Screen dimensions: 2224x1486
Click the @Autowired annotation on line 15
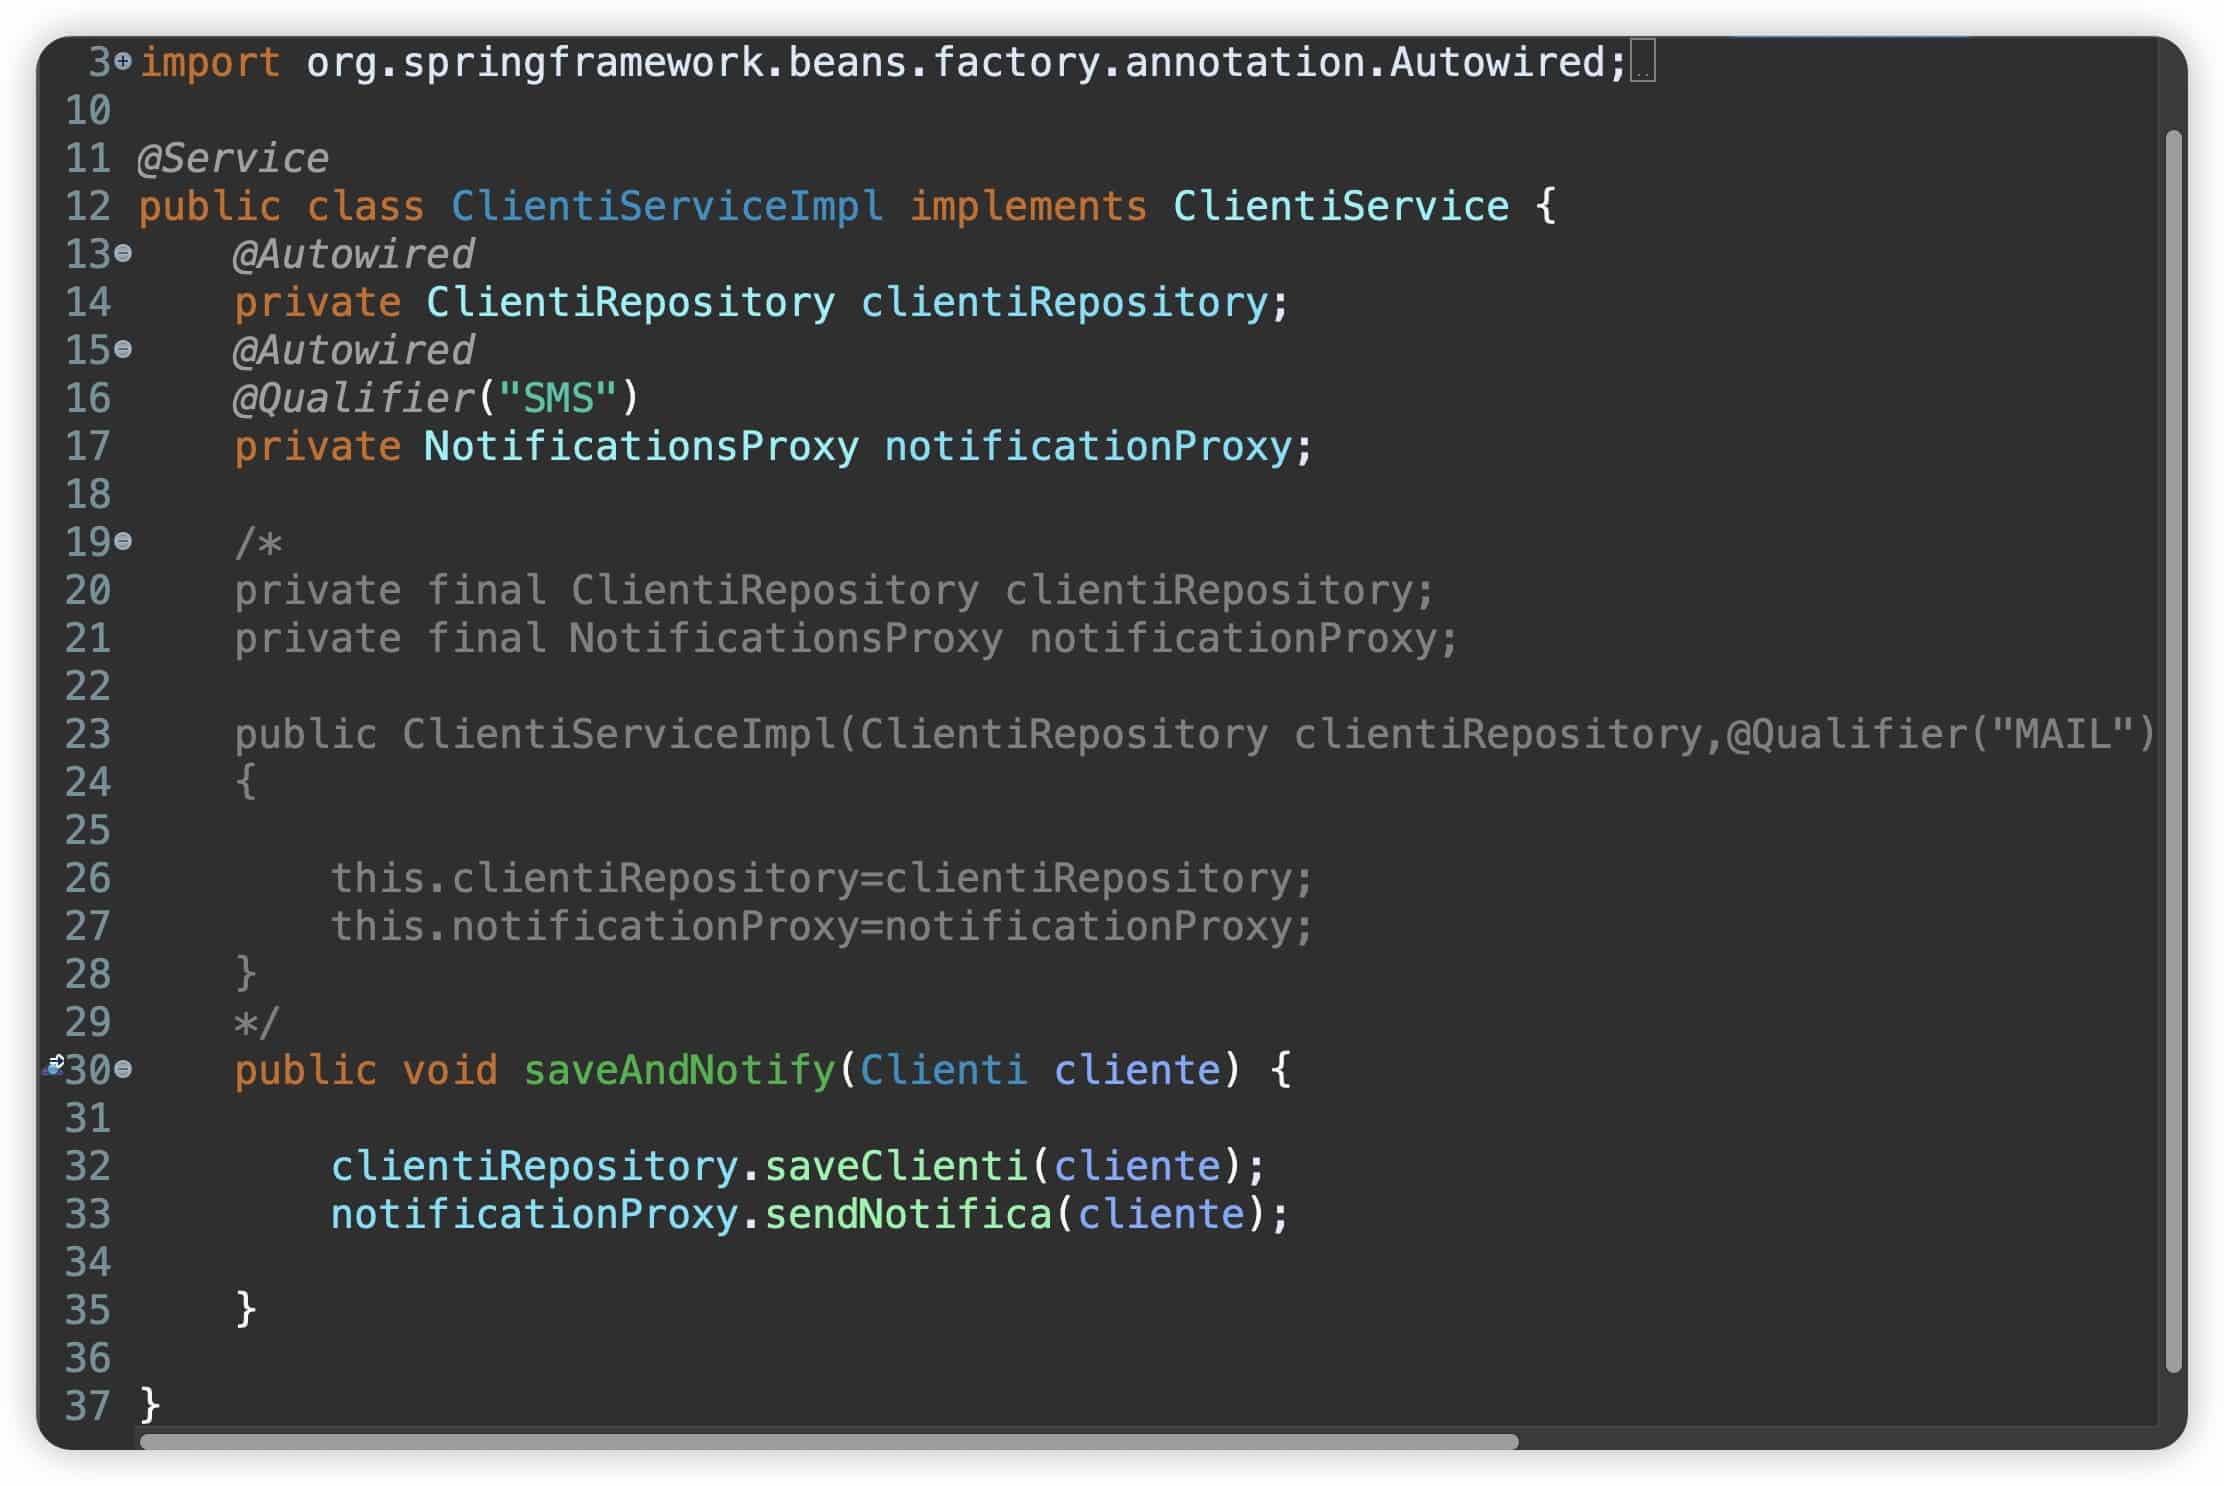[354, 350]
